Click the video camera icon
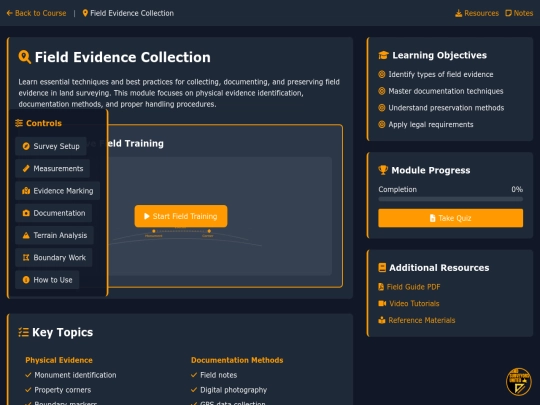 pyautogui.click(x=382, y=303)
